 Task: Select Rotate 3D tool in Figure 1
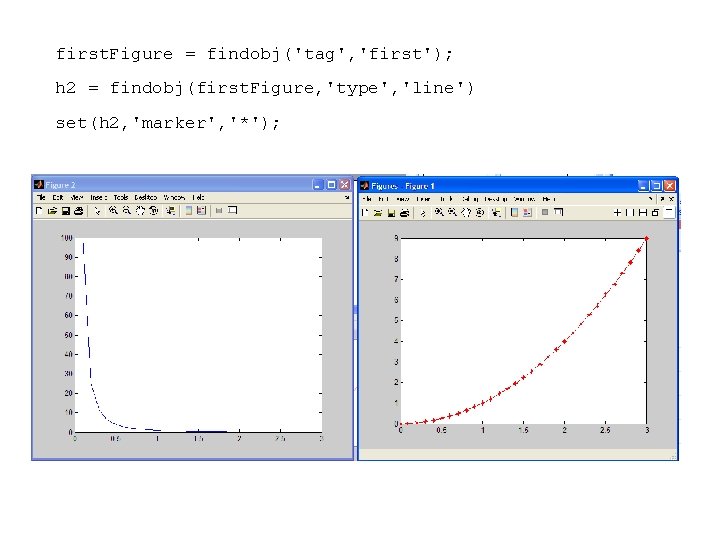tap(480, 212)
